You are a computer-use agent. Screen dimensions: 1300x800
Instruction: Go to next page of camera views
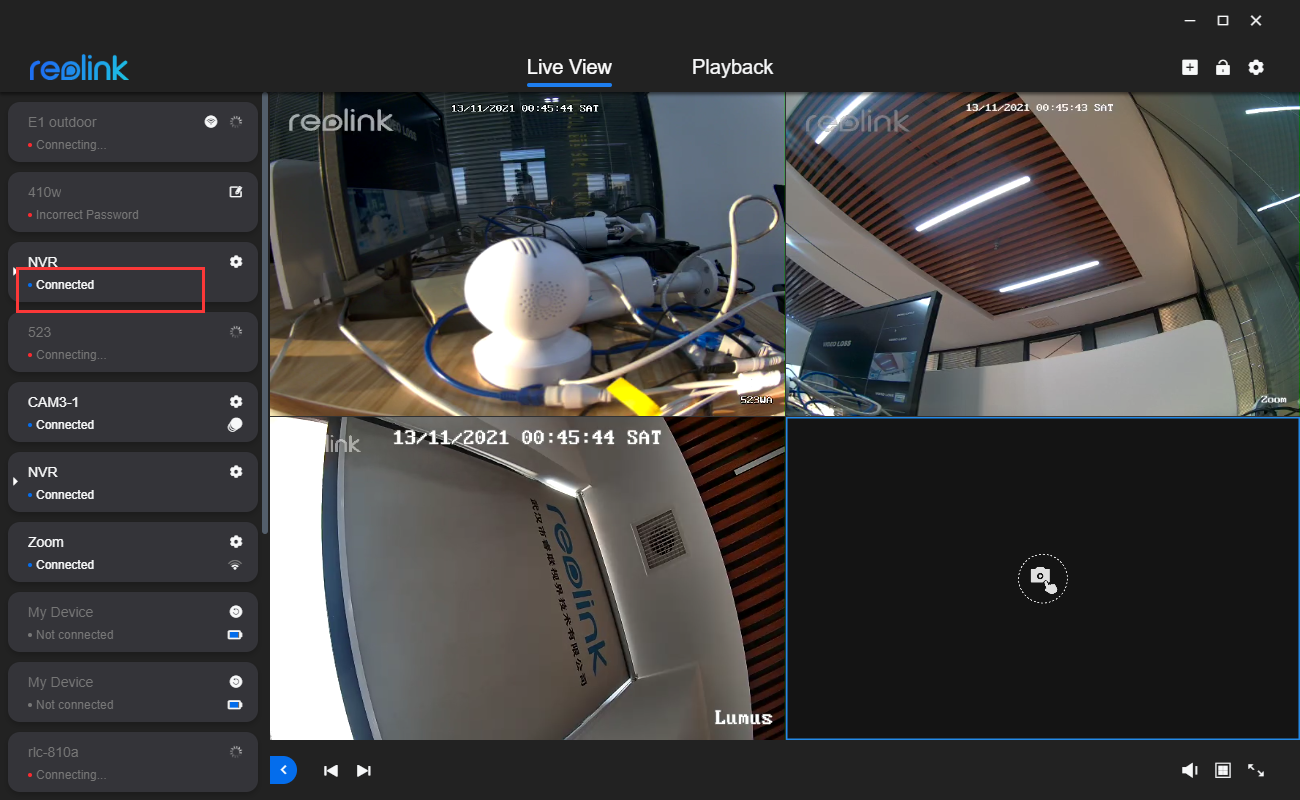pyautogui.click(x=364, y=770)
